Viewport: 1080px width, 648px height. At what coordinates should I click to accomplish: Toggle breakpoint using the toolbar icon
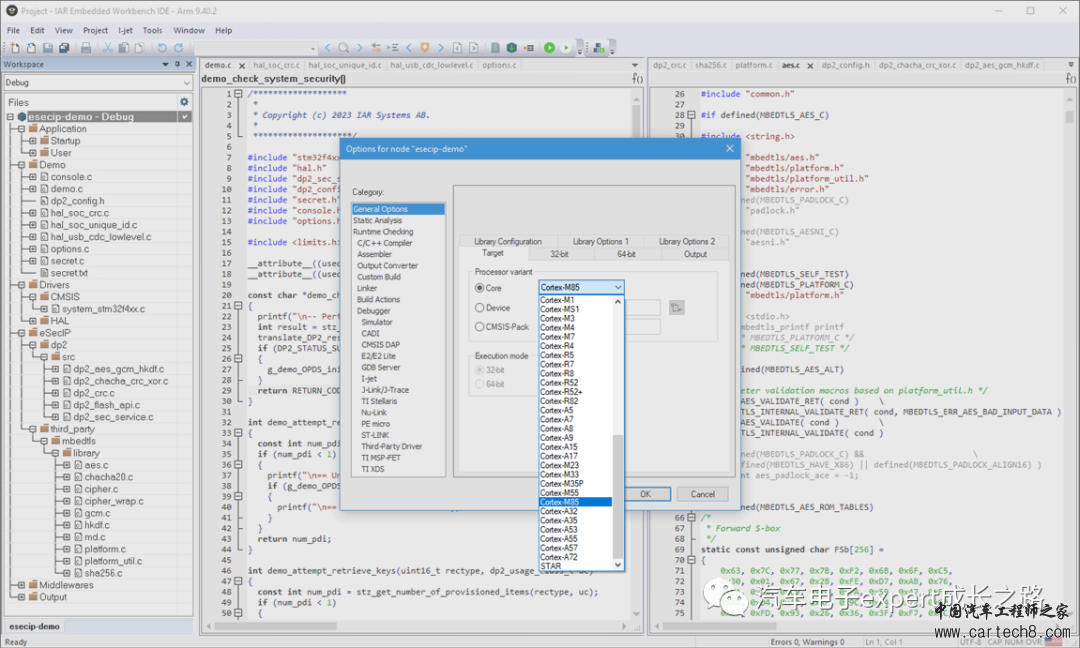(529, 48)
